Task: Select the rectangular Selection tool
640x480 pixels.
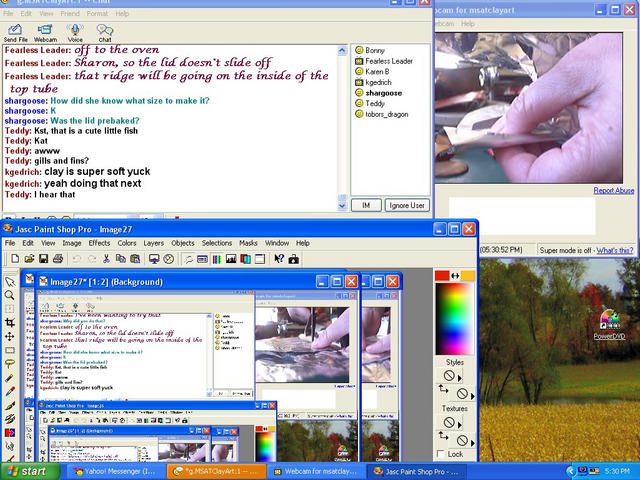Action: [10, 350]
